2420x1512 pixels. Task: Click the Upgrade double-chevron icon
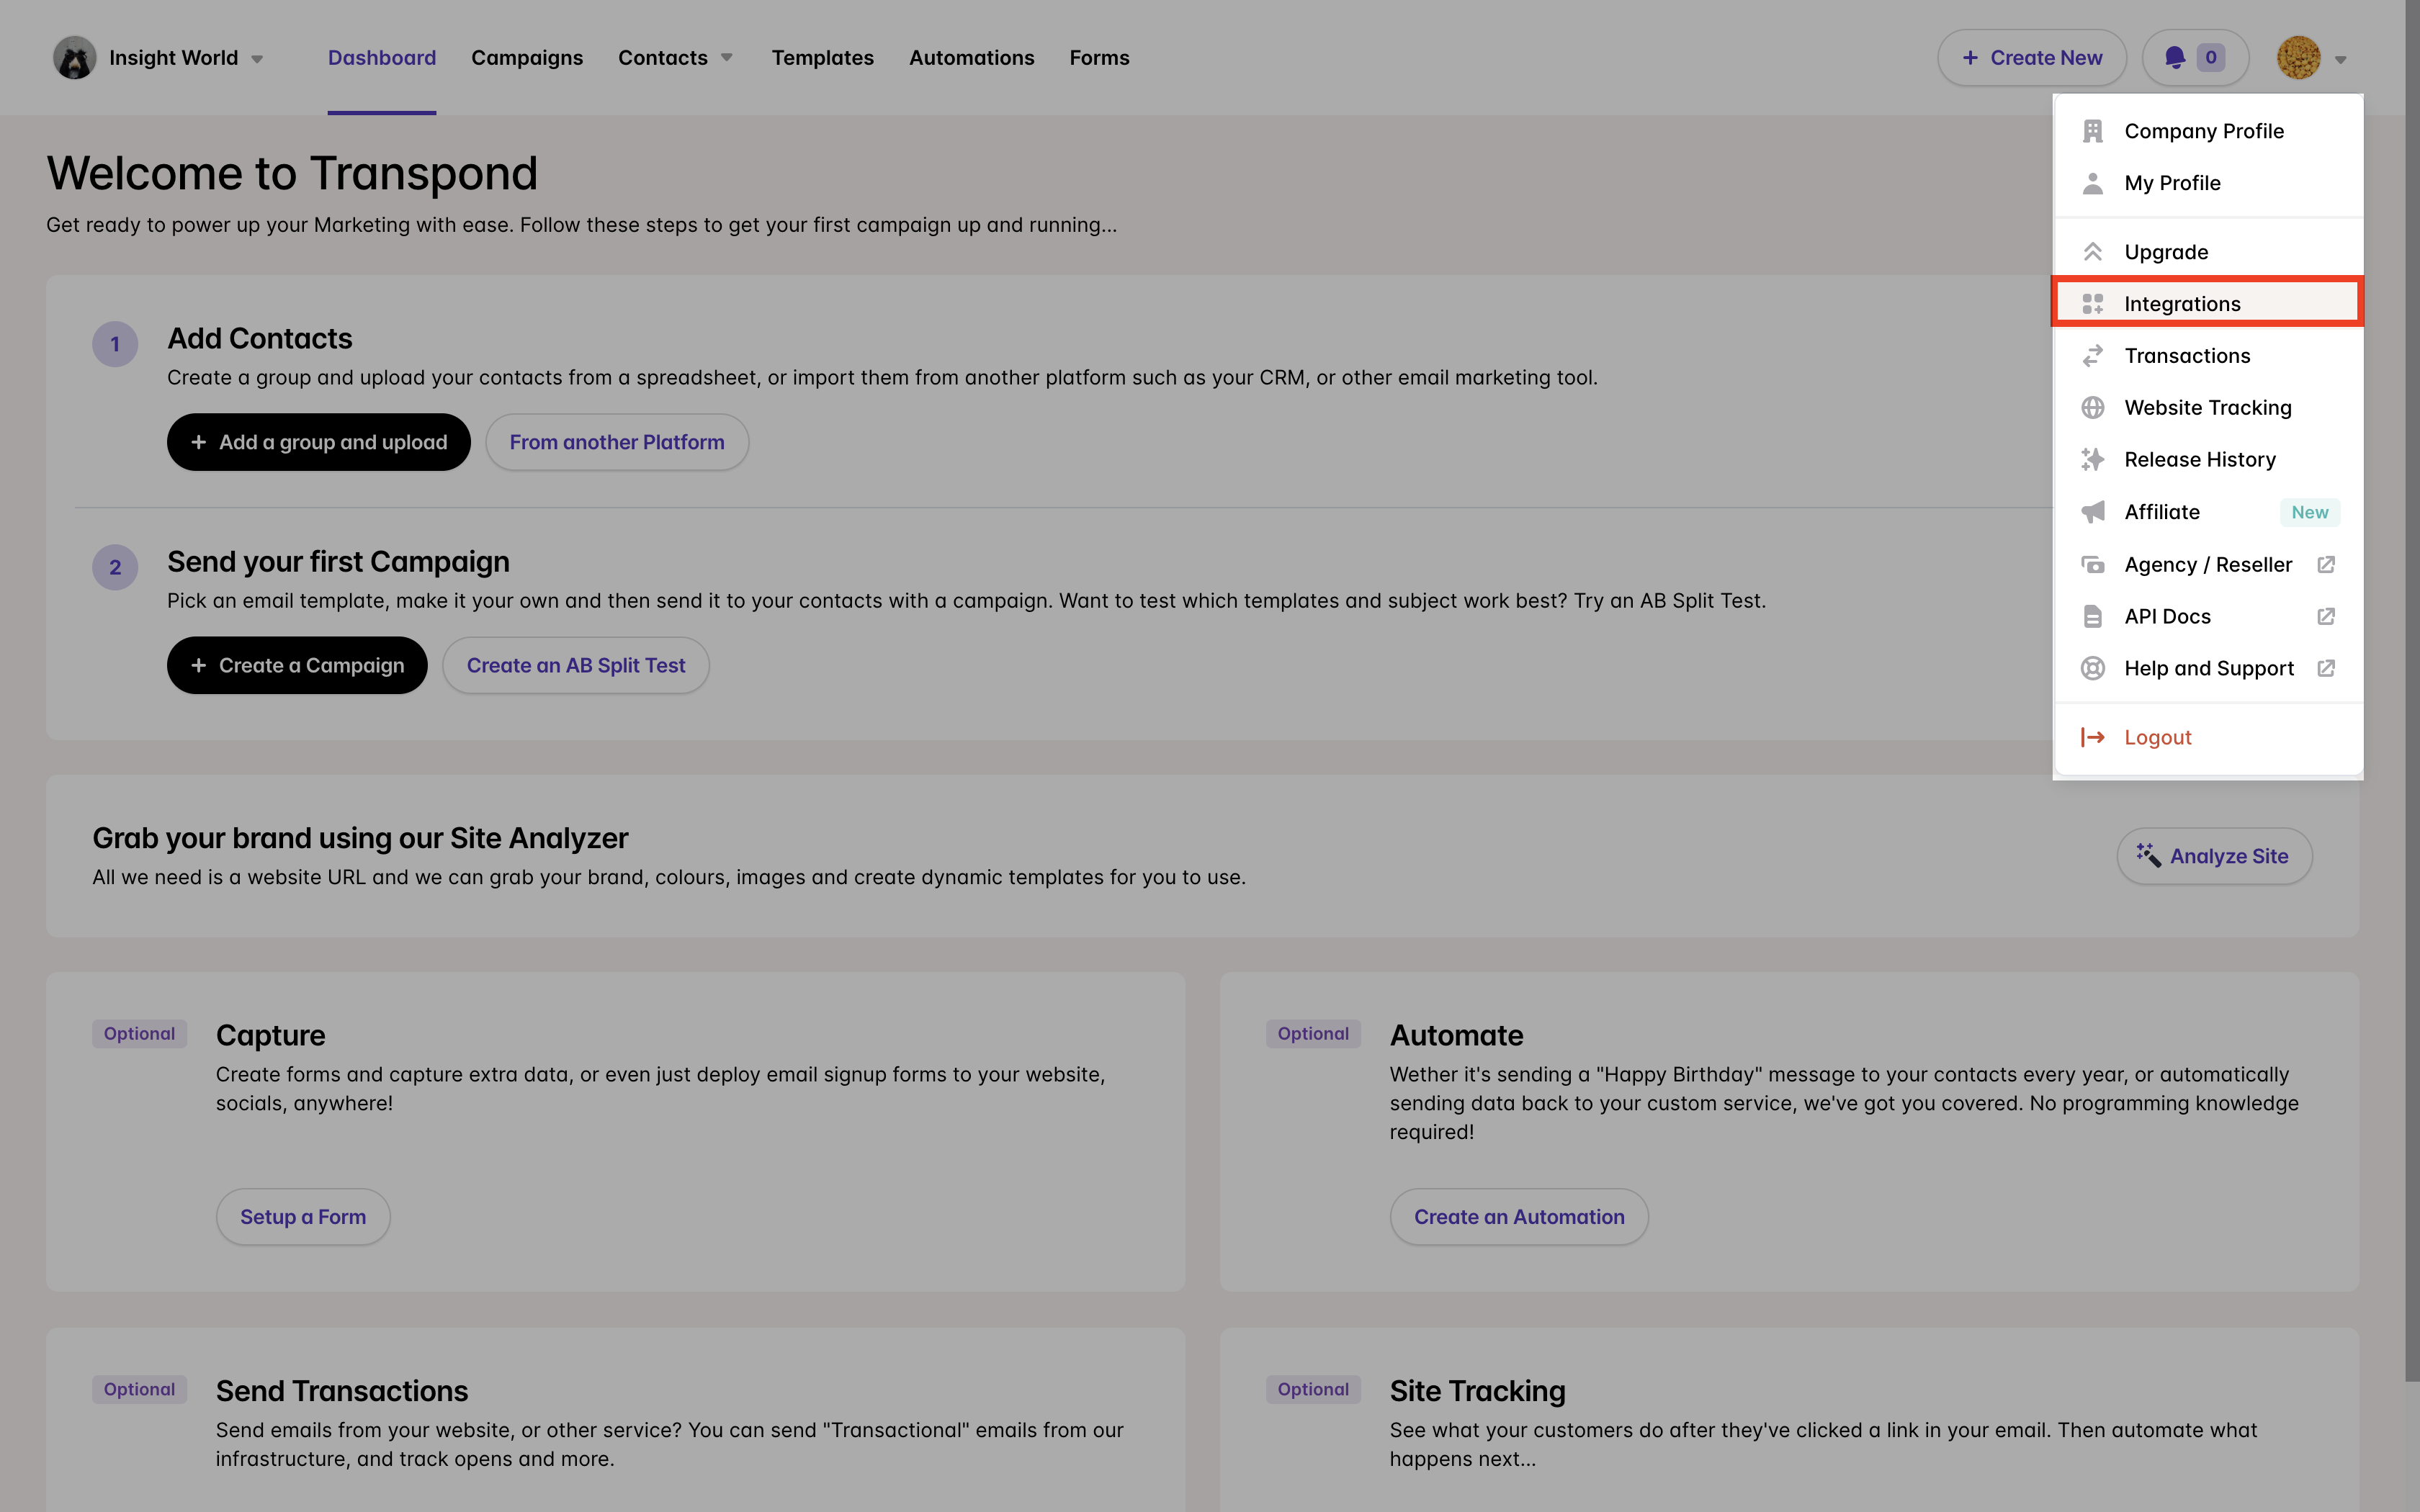click(x=2092, y=252)
